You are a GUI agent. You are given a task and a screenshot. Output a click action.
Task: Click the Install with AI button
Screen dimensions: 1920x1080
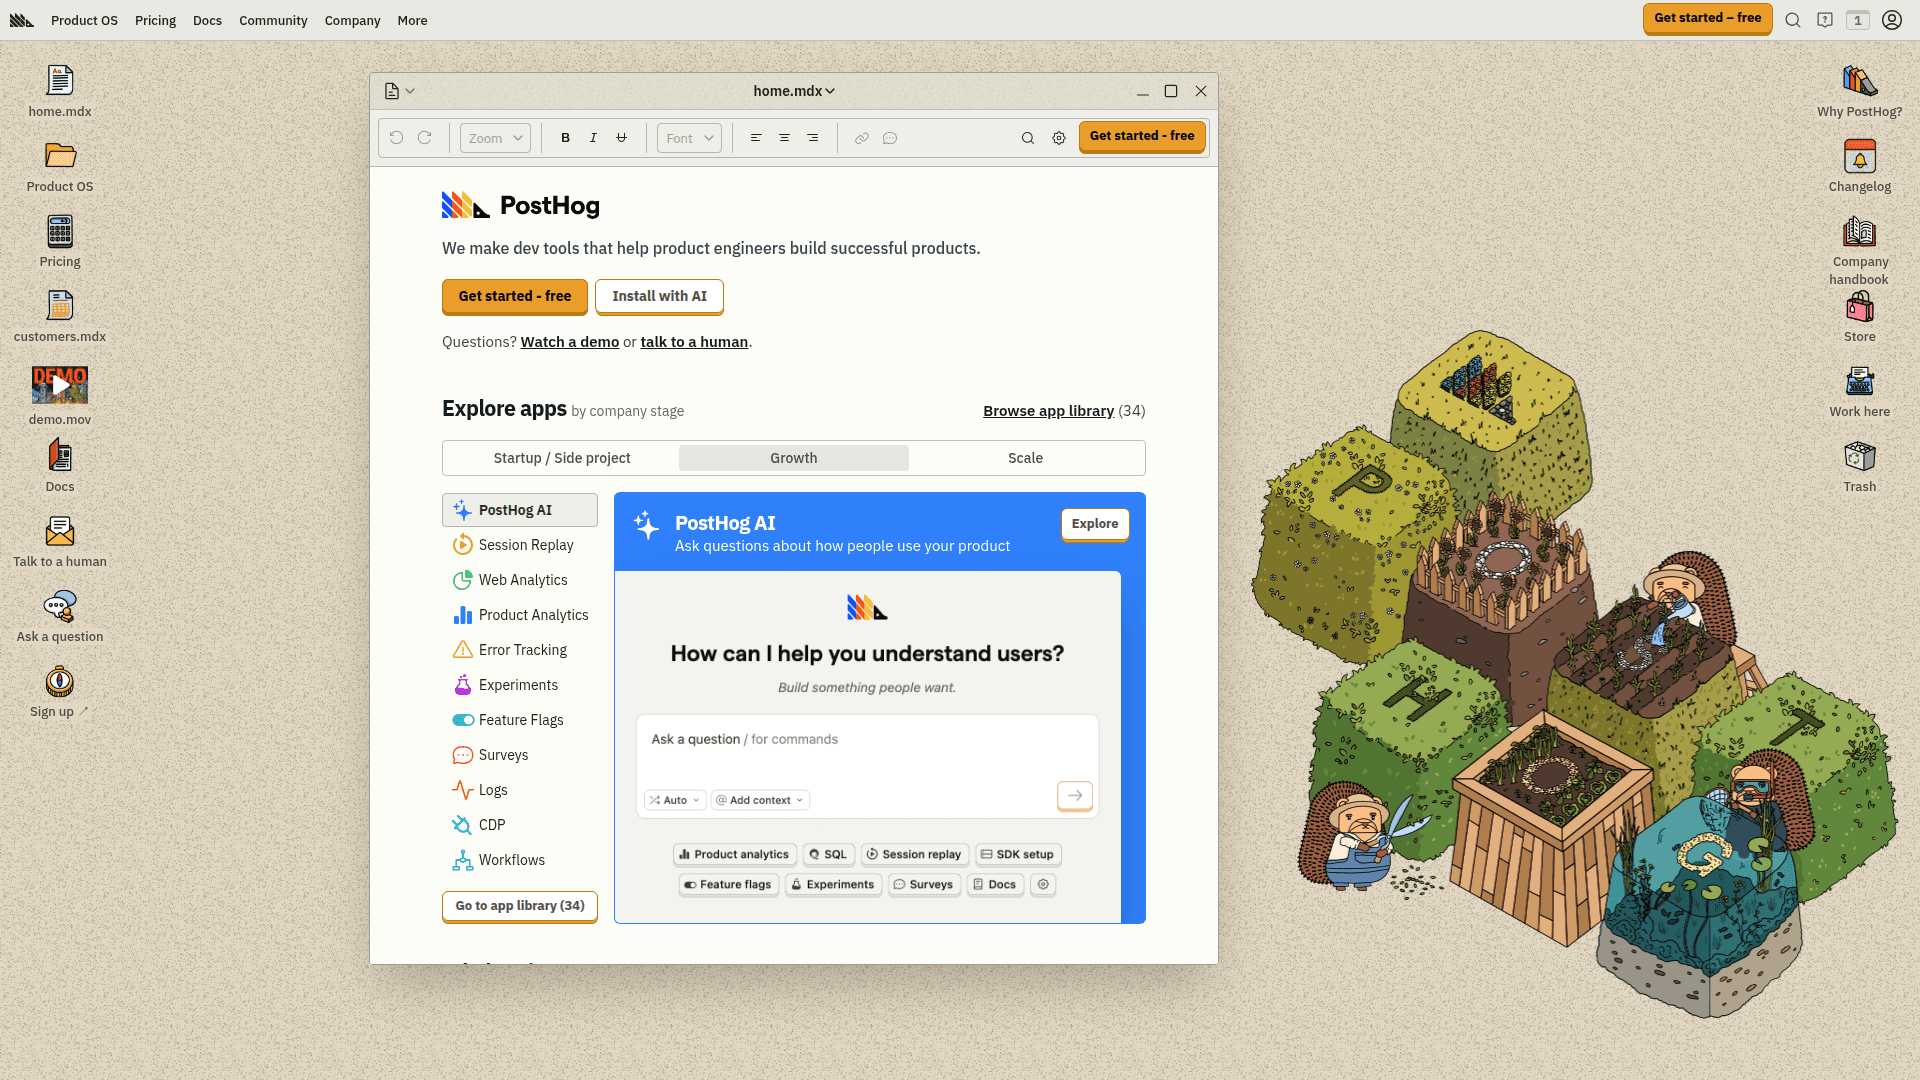tap(659, 296)
